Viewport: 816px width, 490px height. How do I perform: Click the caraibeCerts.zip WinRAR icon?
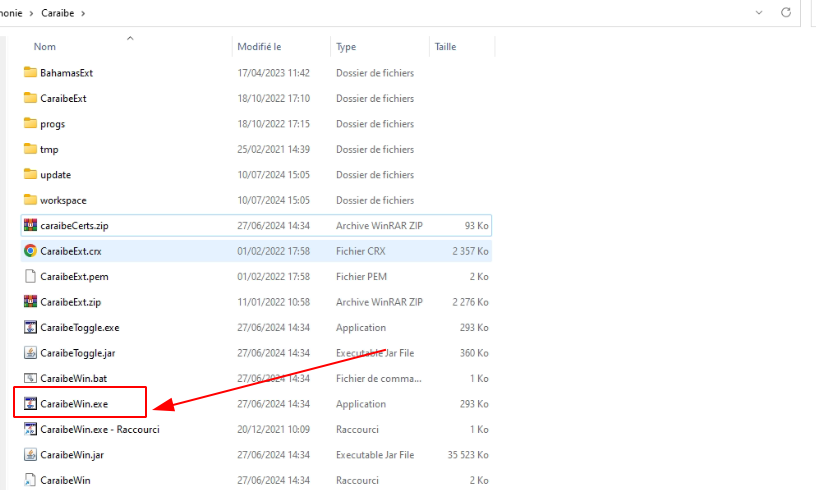30,225
